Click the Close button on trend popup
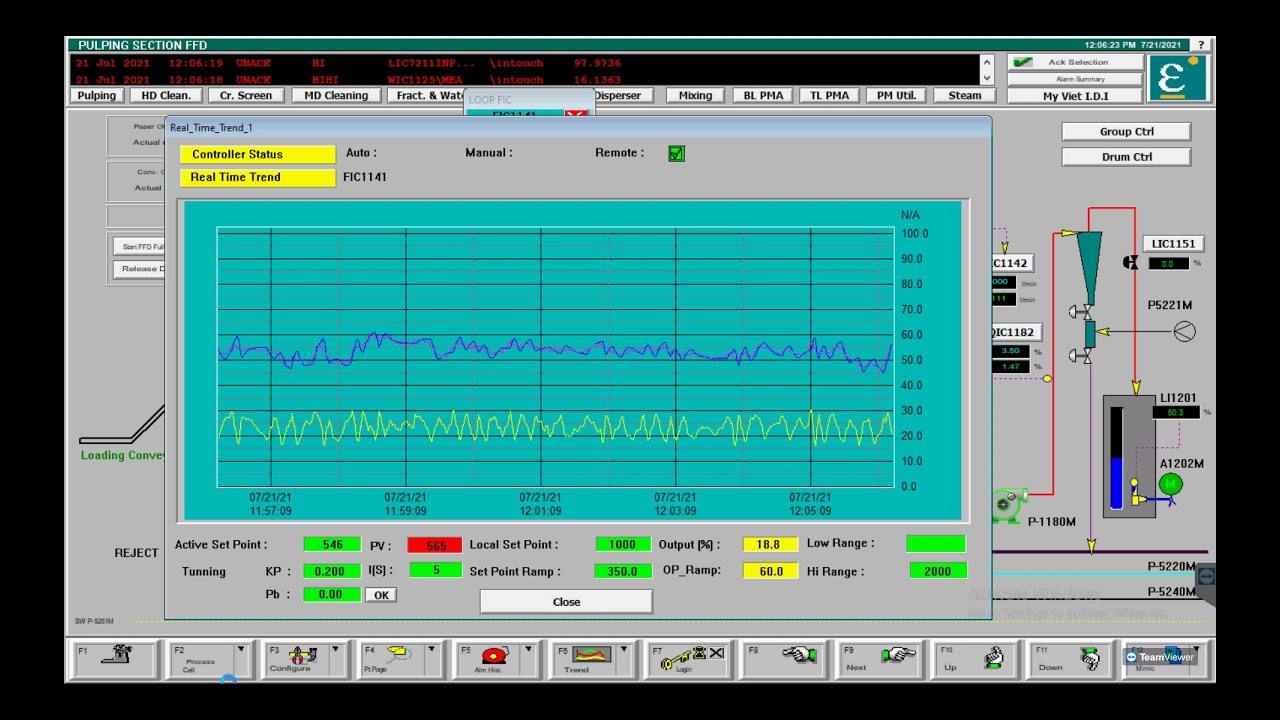Image resolution: width=1280 pixels, height=720 pixels. pos(566,602)
